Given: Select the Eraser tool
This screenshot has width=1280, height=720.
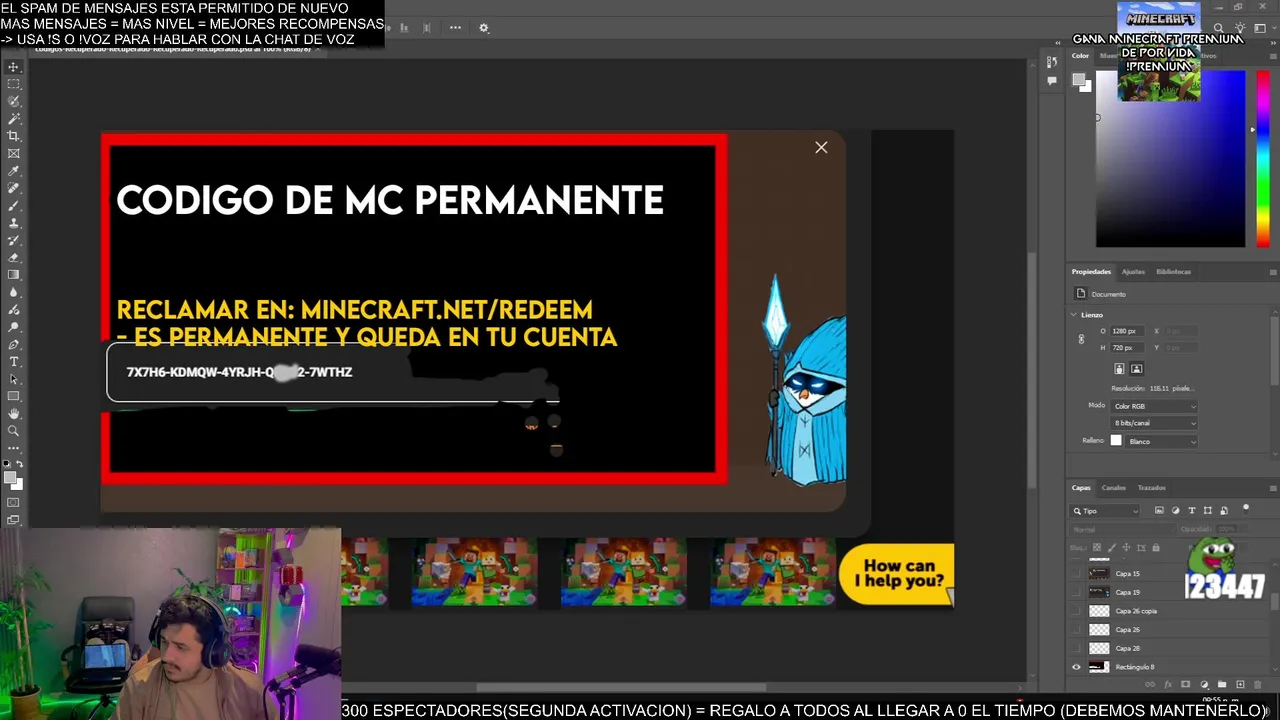Looking at the screenshot, I should [x=13, y=257].
